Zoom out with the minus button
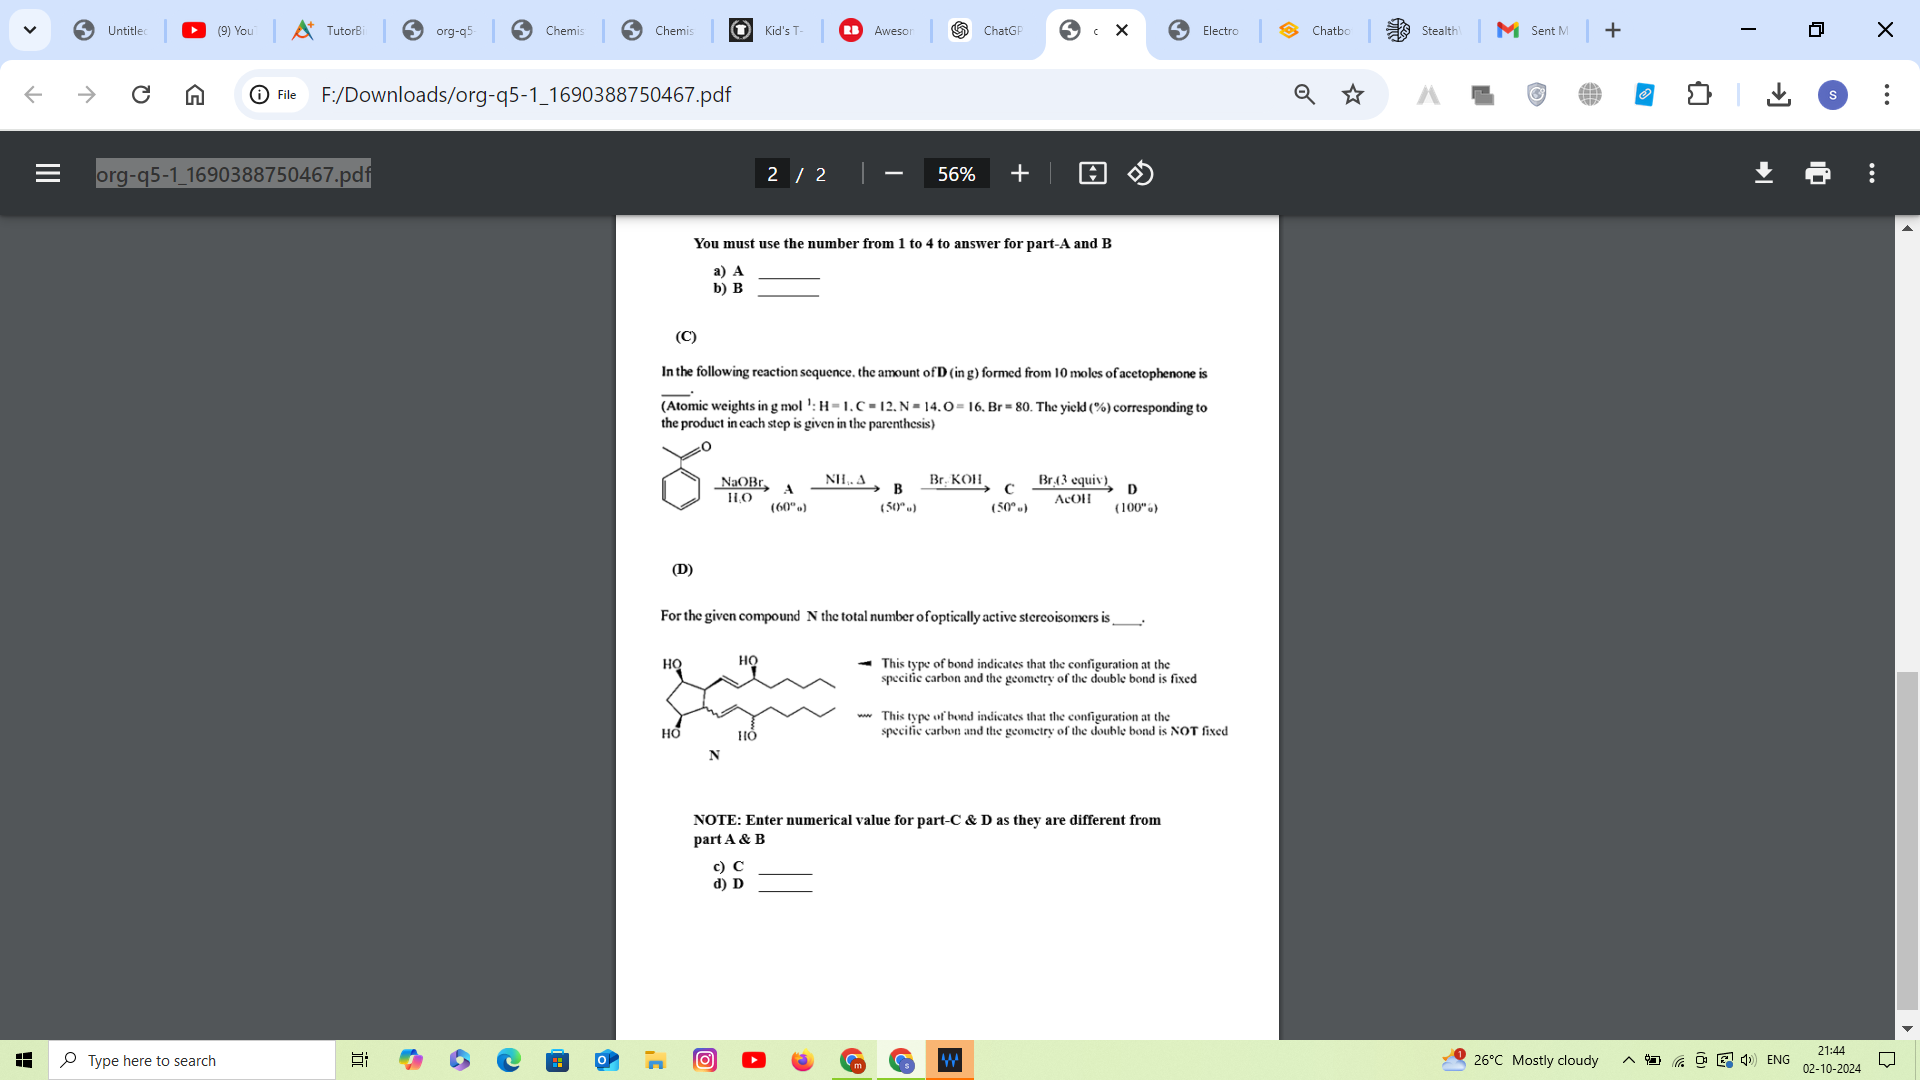1920x1080 pixels. (x=894, y=173)
